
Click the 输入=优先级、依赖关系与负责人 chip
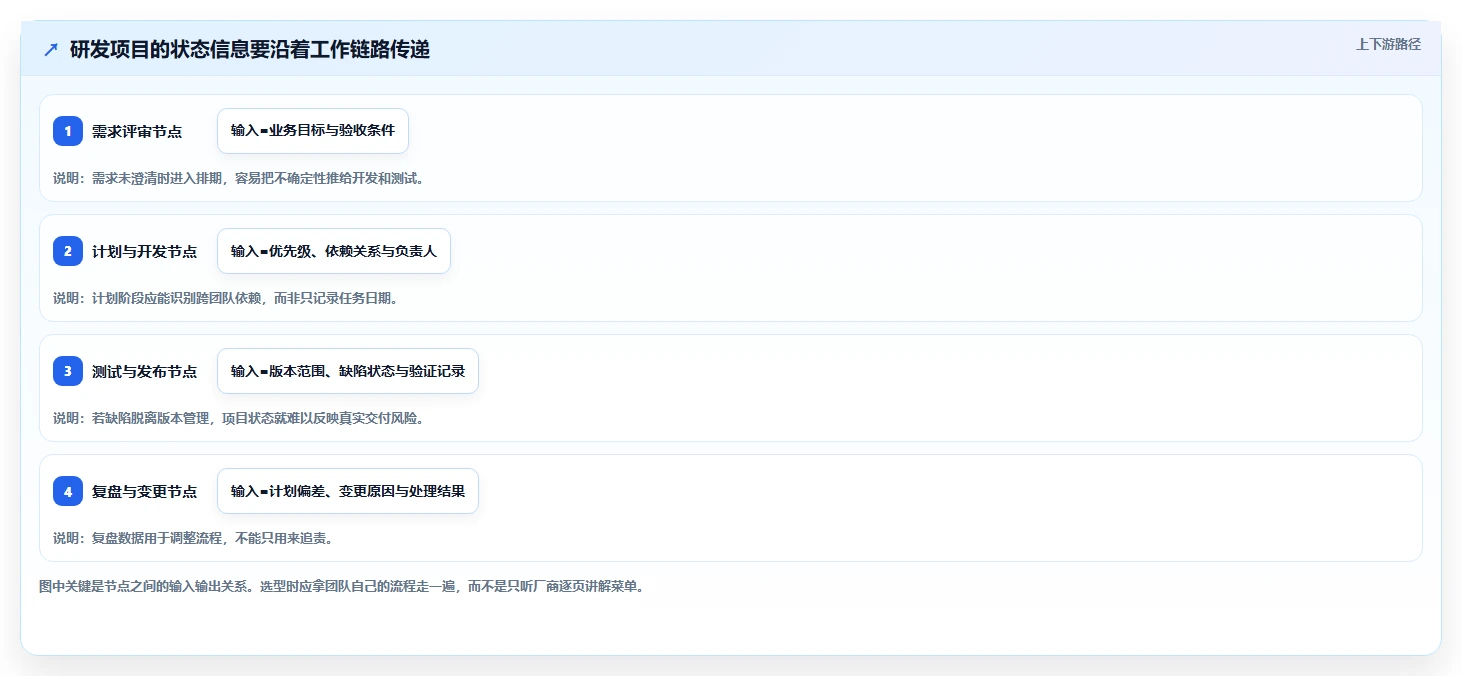[334, 251]
